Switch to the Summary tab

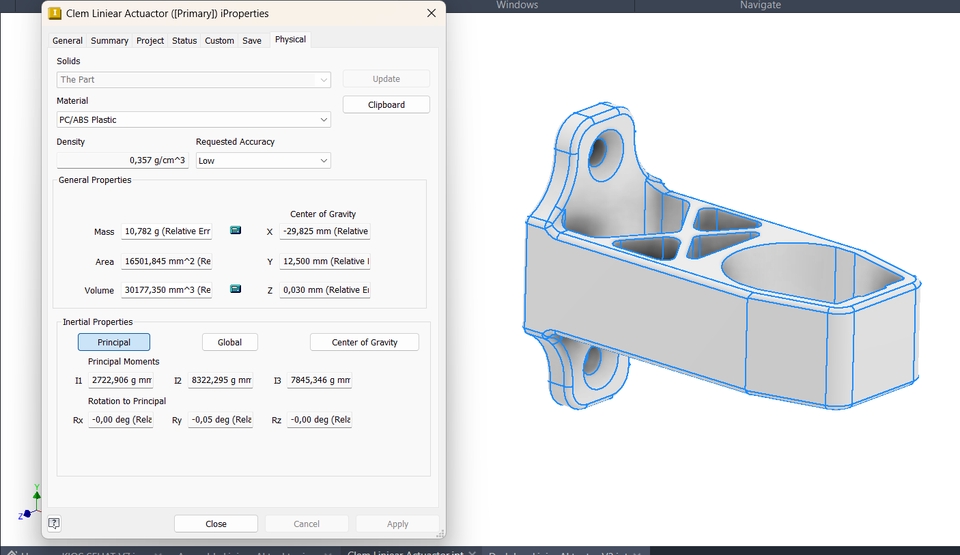[x=110, y=40]
